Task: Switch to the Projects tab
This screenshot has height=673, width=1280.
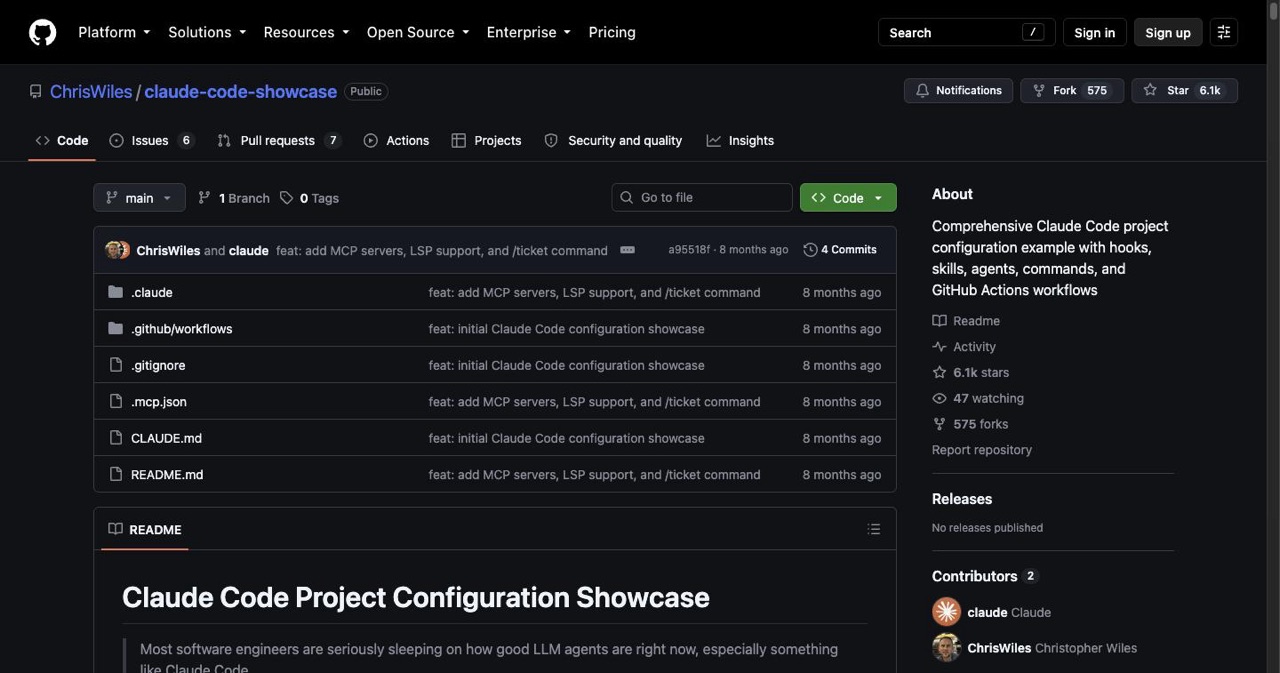Action: (486, 140)
